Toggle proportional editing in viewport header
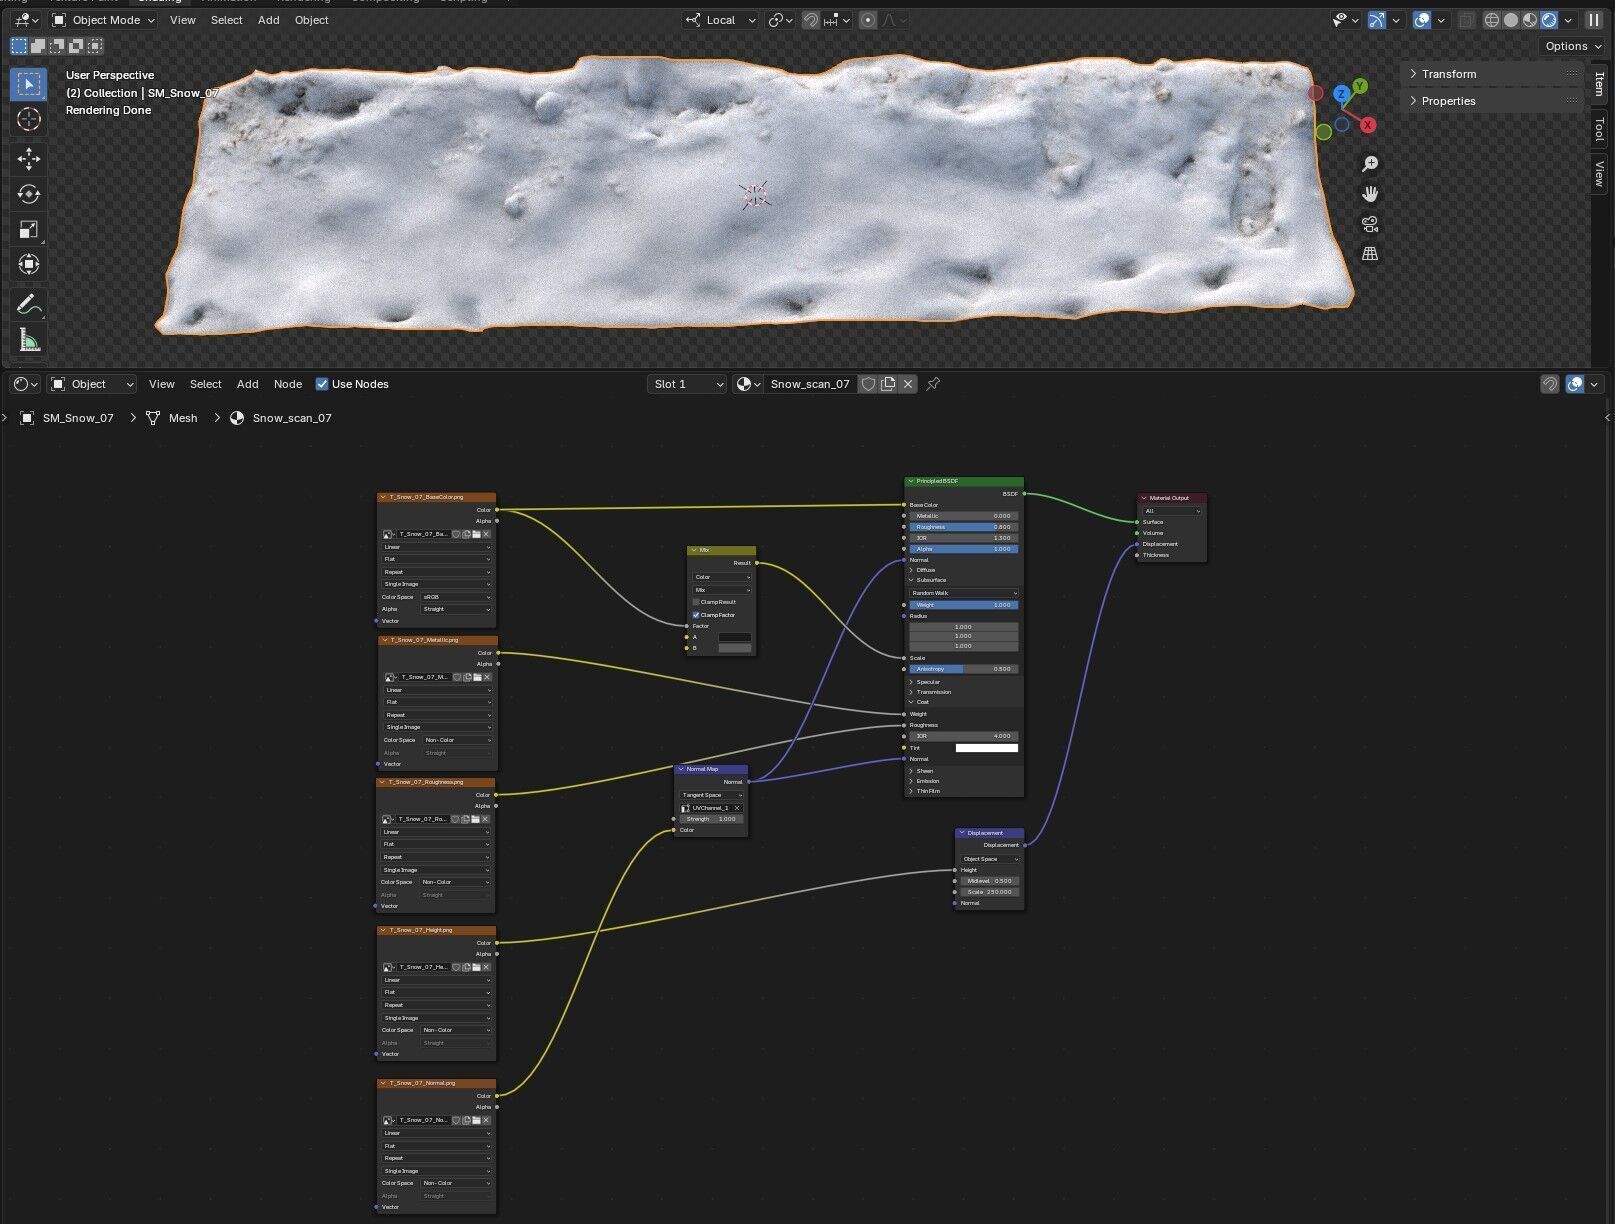Image resolution: width=1615 pixels, height=1224 pixels. click(x=868, y=20)
